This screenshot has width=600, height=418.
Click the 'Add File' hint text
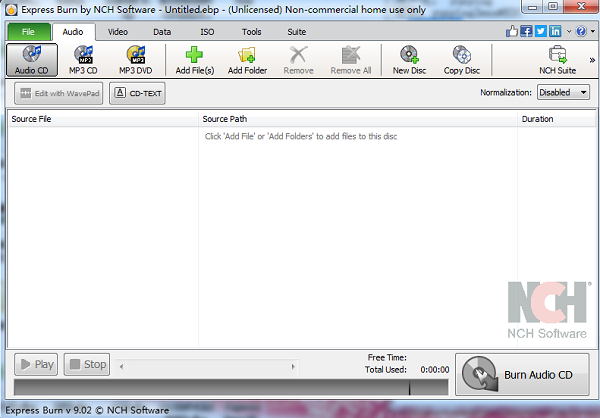tap(301, 136)
